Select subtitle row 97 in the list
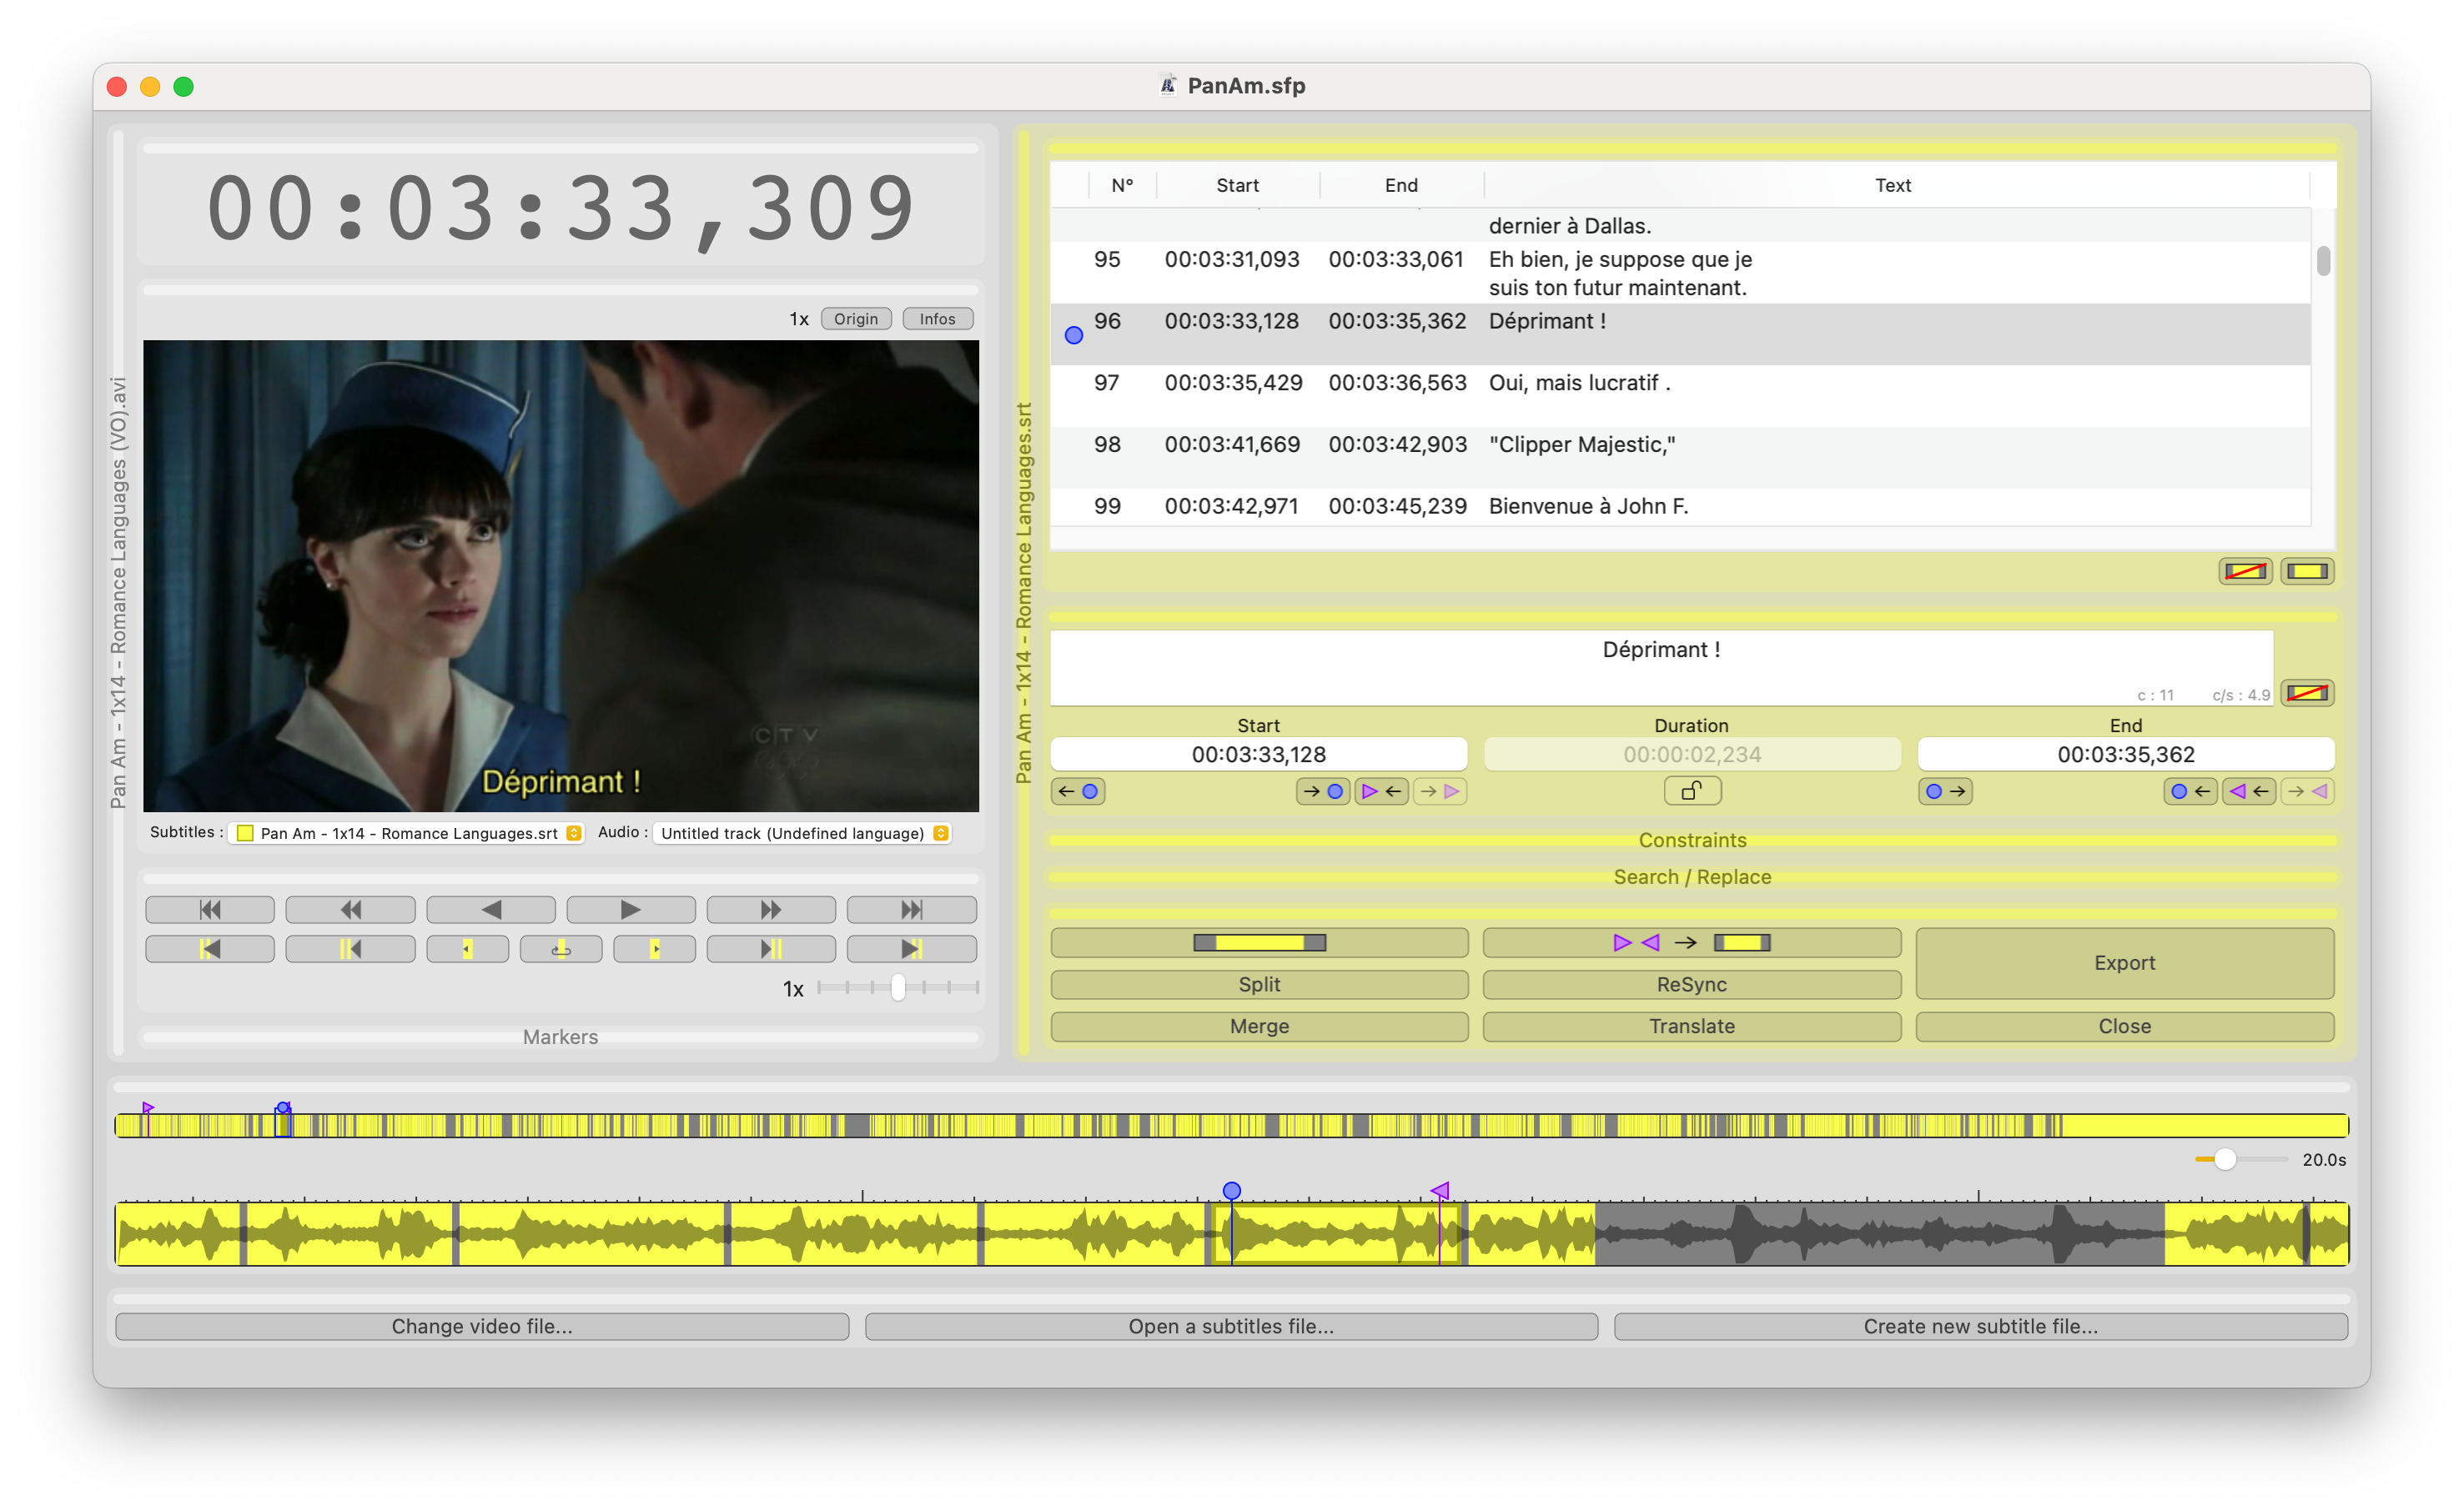This screenshot has width=2464, height=1511. pos(1690,382)
